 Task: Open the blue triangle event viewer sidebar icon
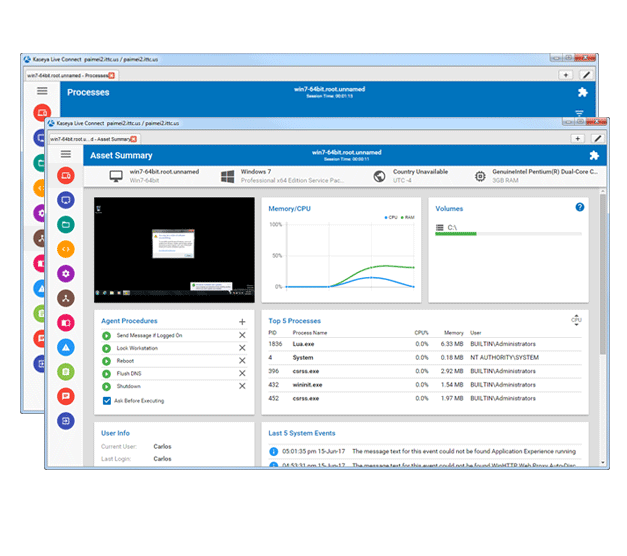click(x=66, y=347)
